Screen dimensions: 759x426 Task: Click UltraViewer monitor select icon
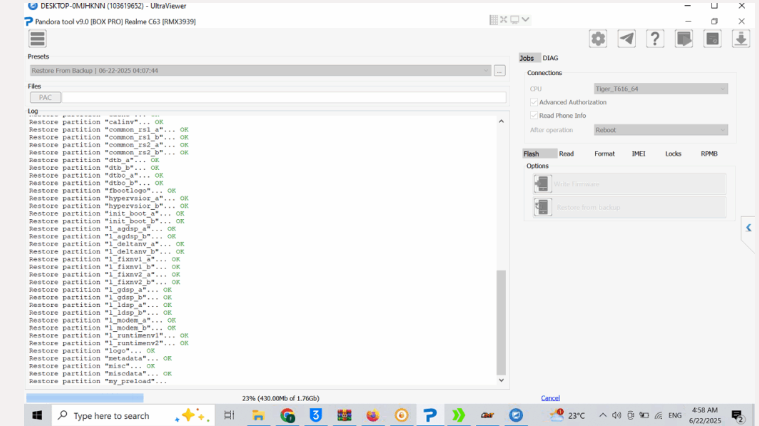[x=515, y=20]
